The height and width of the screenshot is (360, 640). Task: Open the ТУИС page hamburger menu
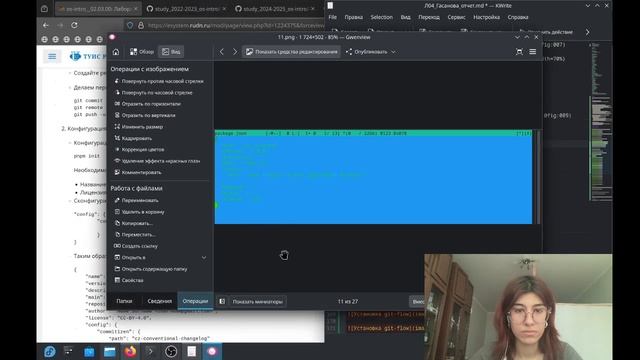(52, 56)
